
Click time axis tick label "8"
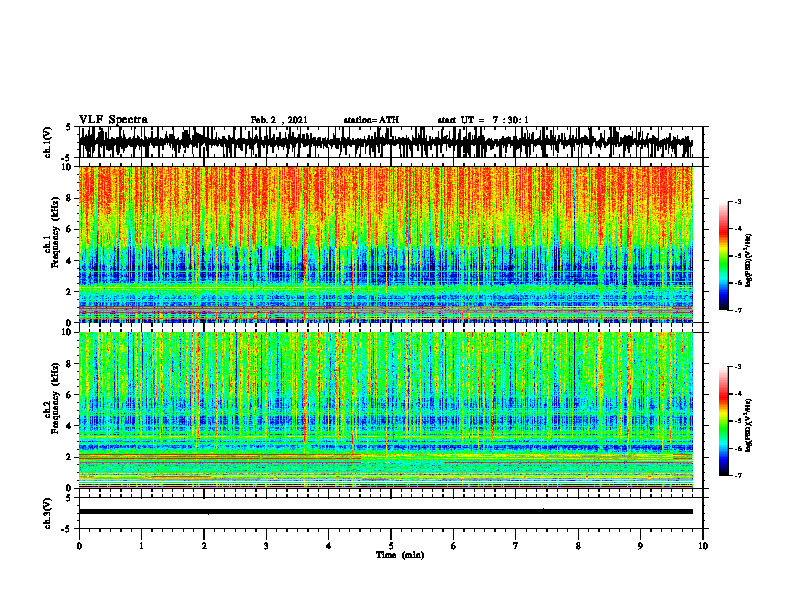point(578,546)
